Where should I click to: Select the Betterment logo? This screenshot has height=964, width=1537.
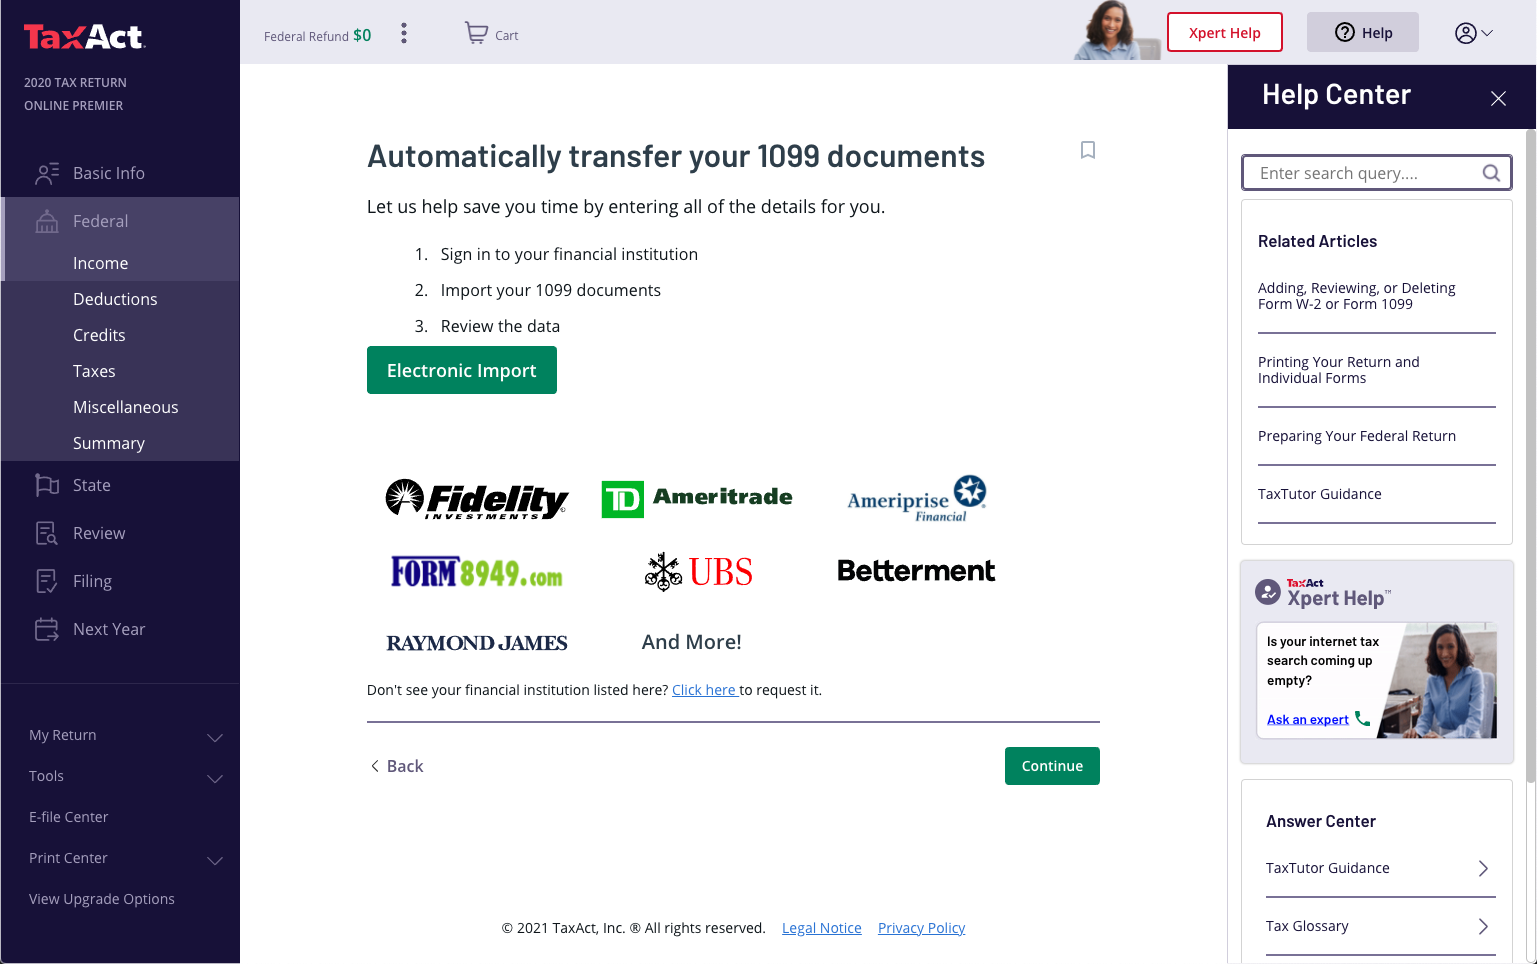pos(916,571)
